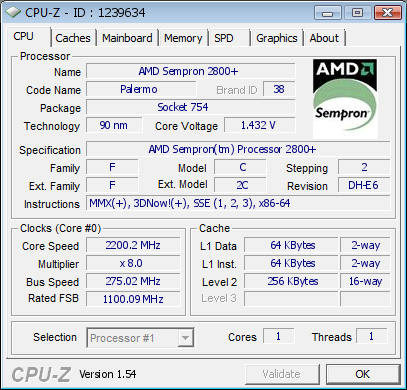
Task: Maximize the CPU-Z window
Action: click(x=357, y=13)
